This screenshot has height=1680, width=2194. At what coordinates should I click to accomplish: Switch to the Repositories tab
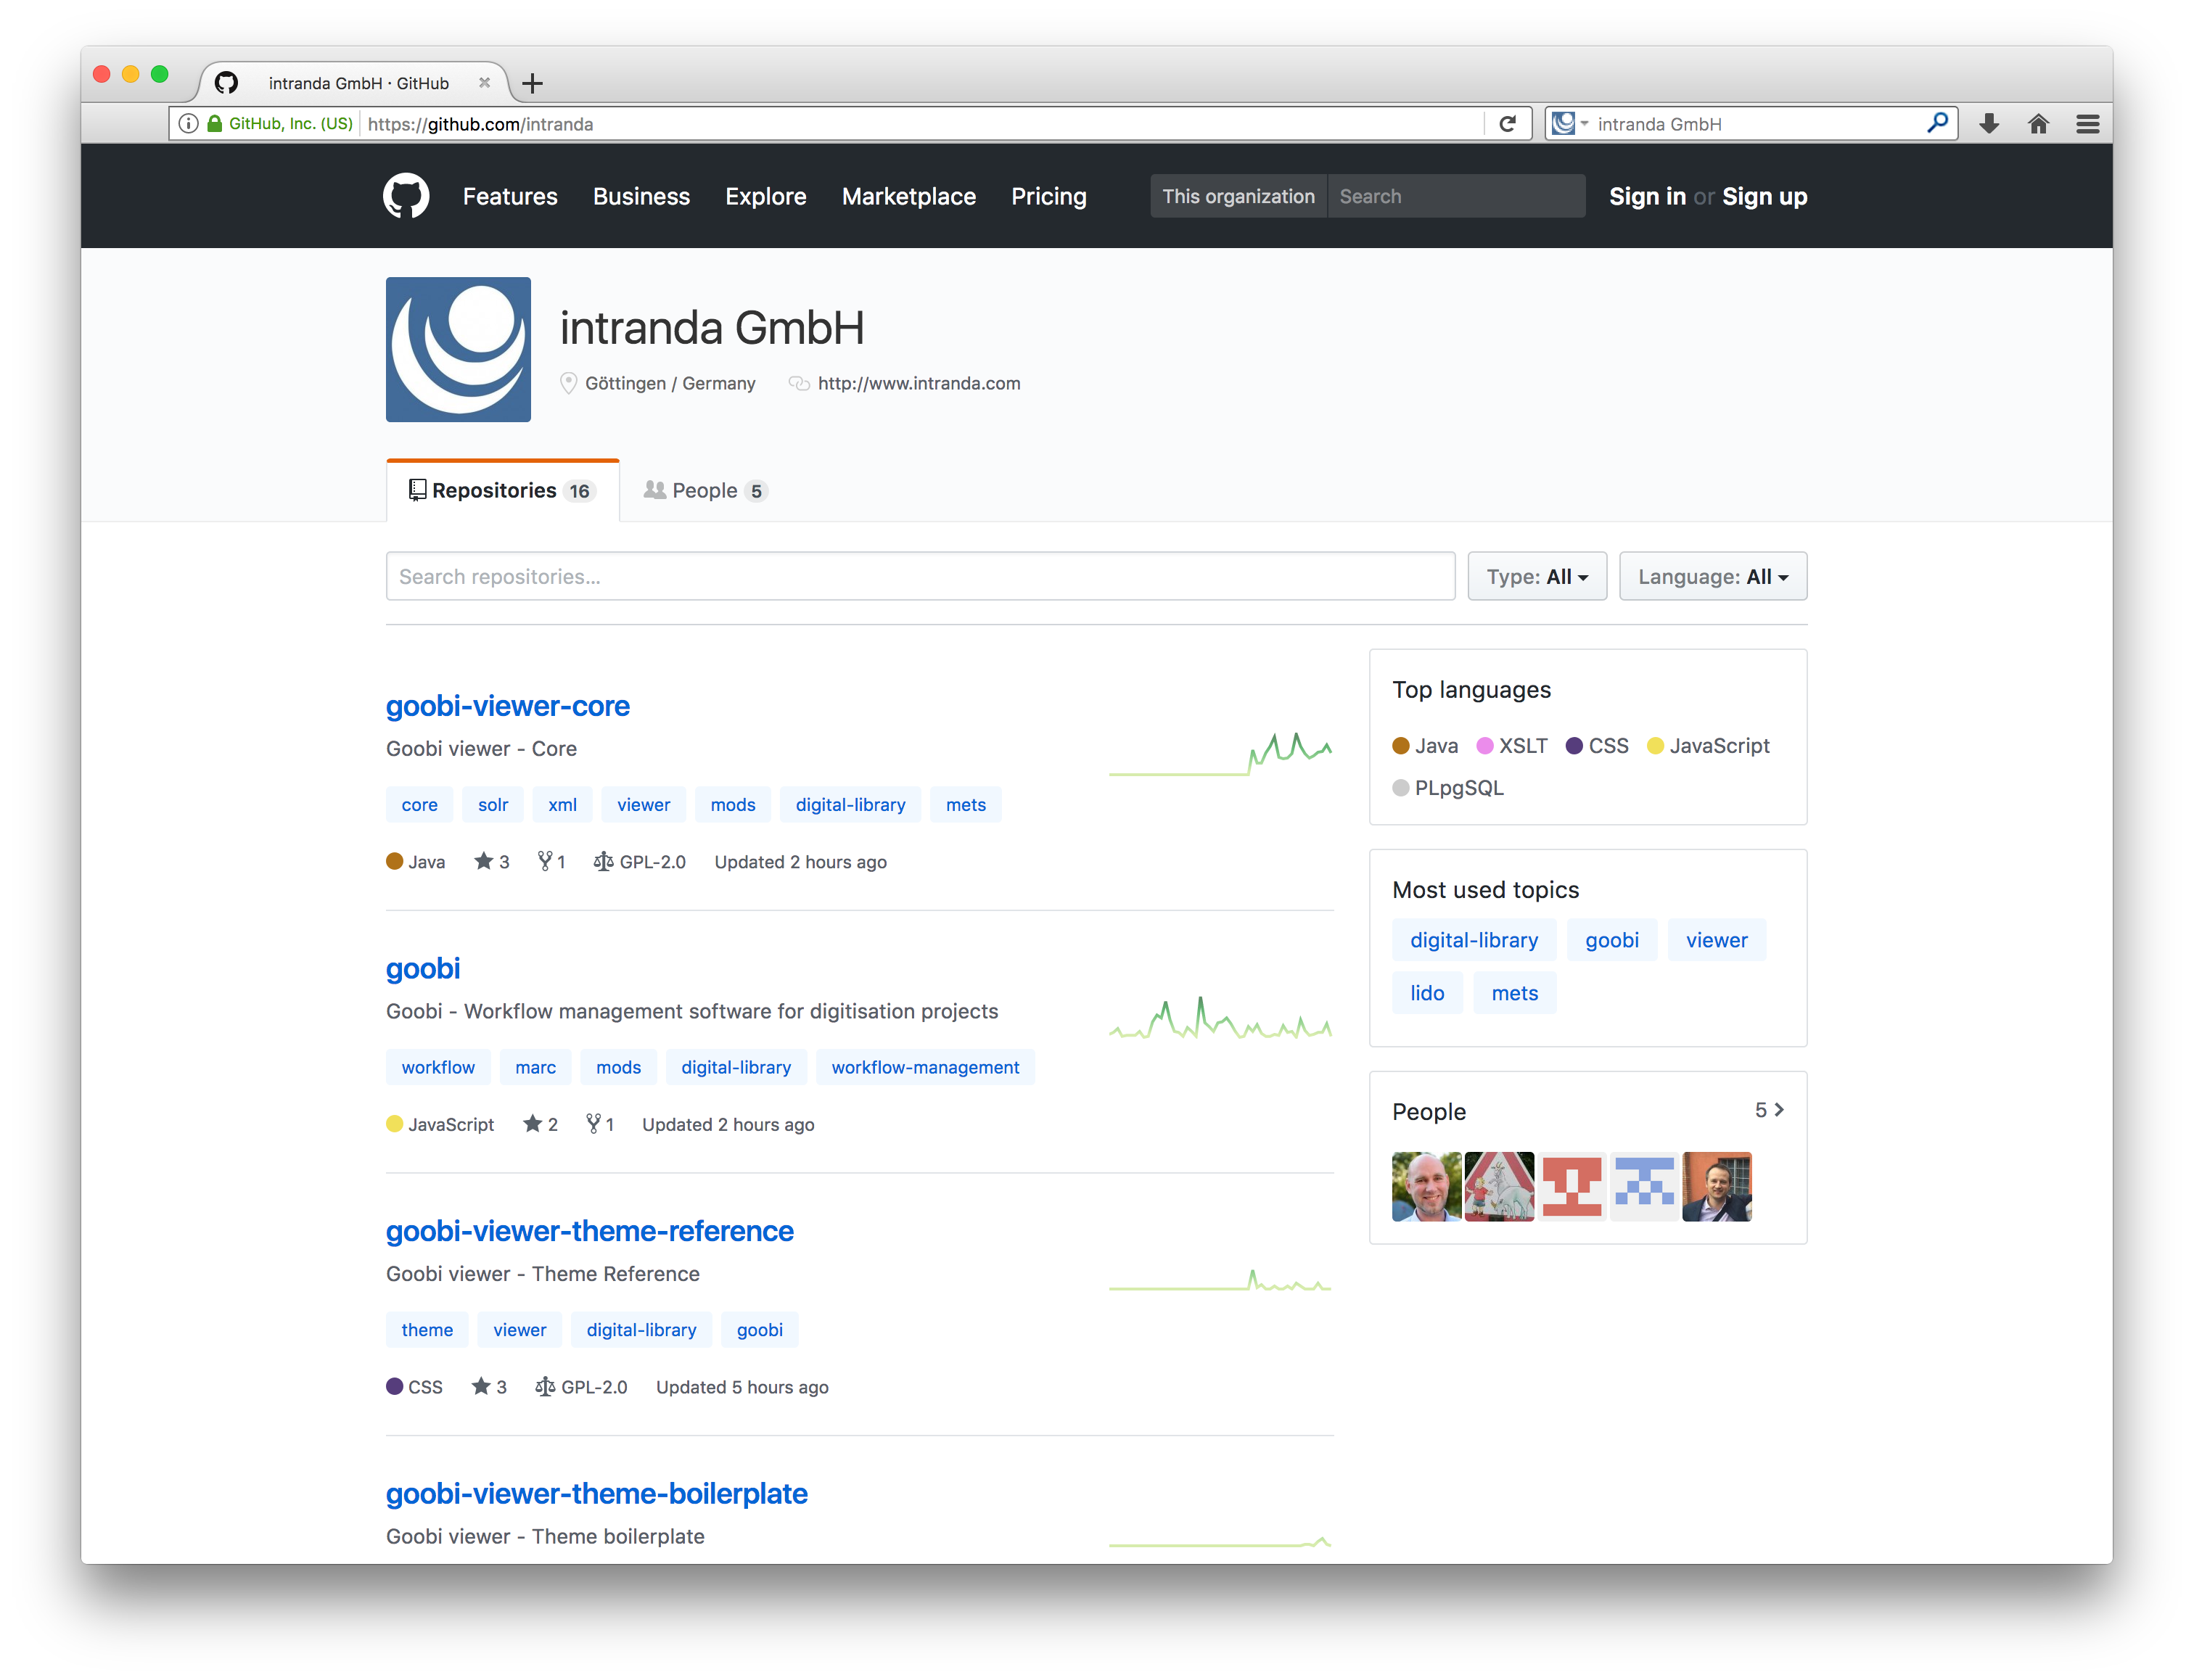(503, 490)
